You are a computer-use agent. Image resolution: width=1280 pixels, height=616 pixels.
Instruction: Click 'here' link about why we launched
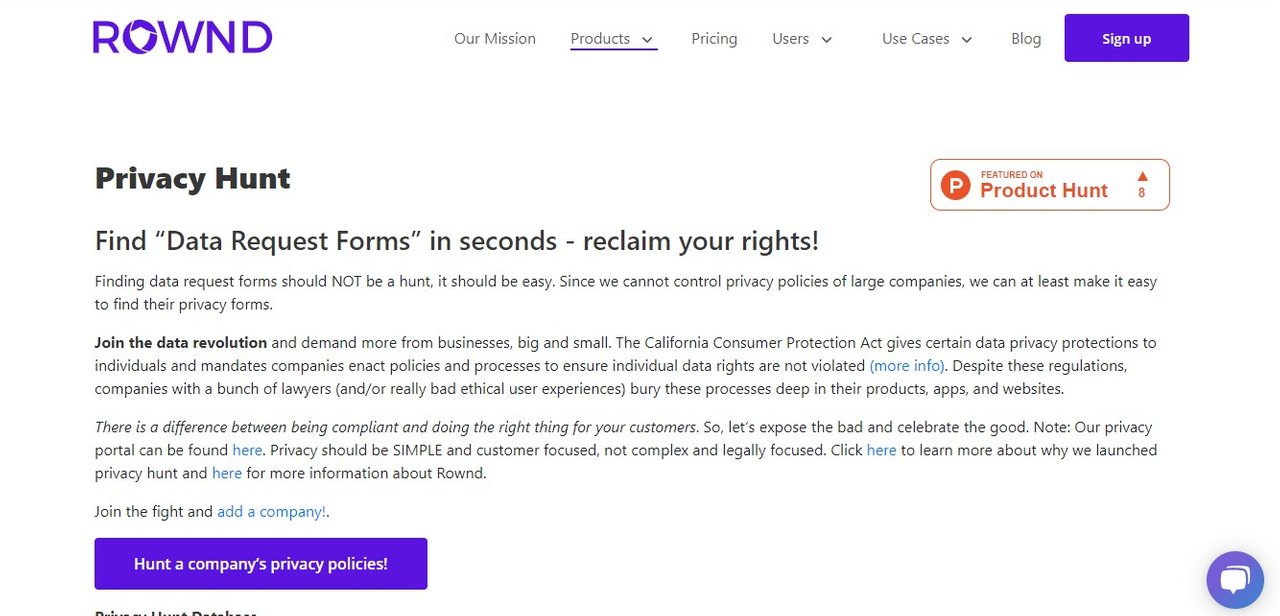coord(881,451)
